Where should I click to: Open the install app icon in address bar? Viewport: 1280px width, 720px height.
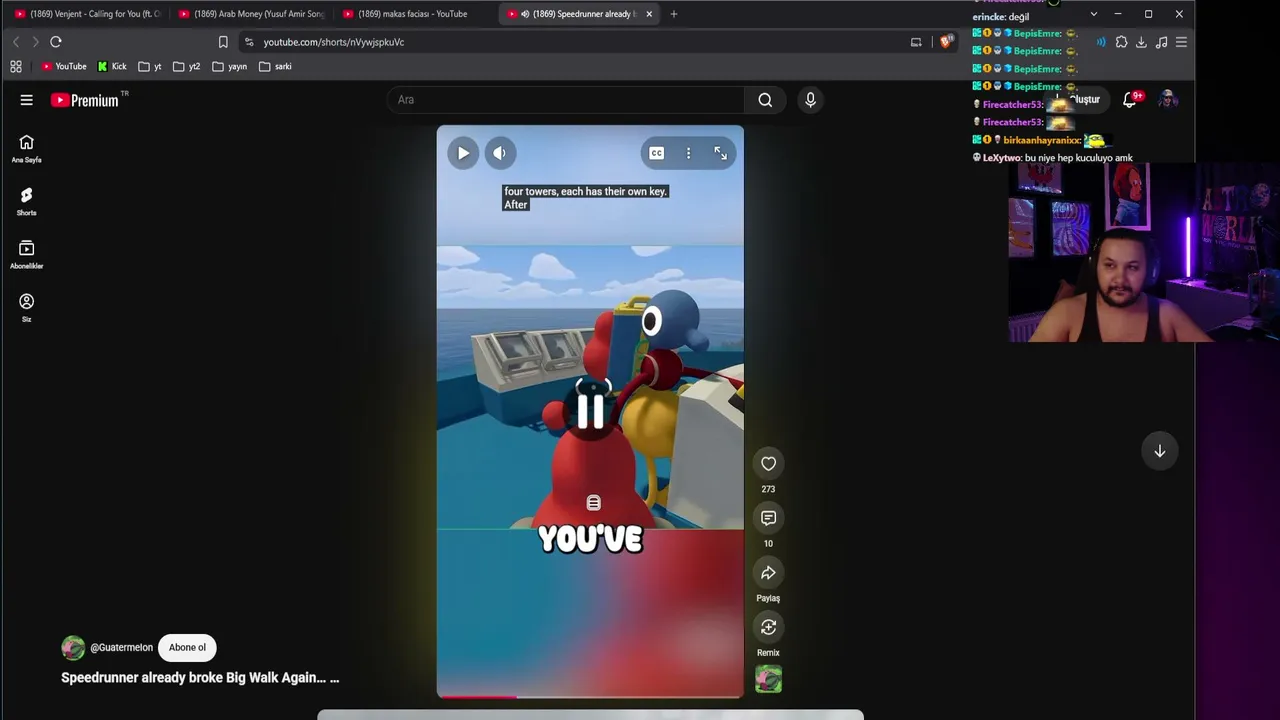click(916, 42)
